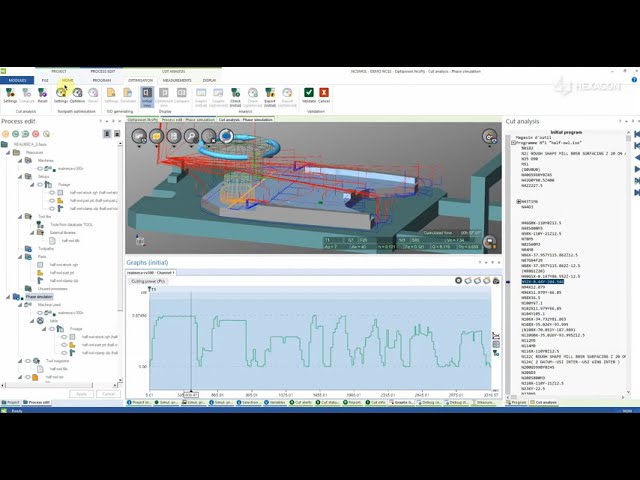Click black circle icon in graph toolbar

pyautogui.click(x=458, y=280)
